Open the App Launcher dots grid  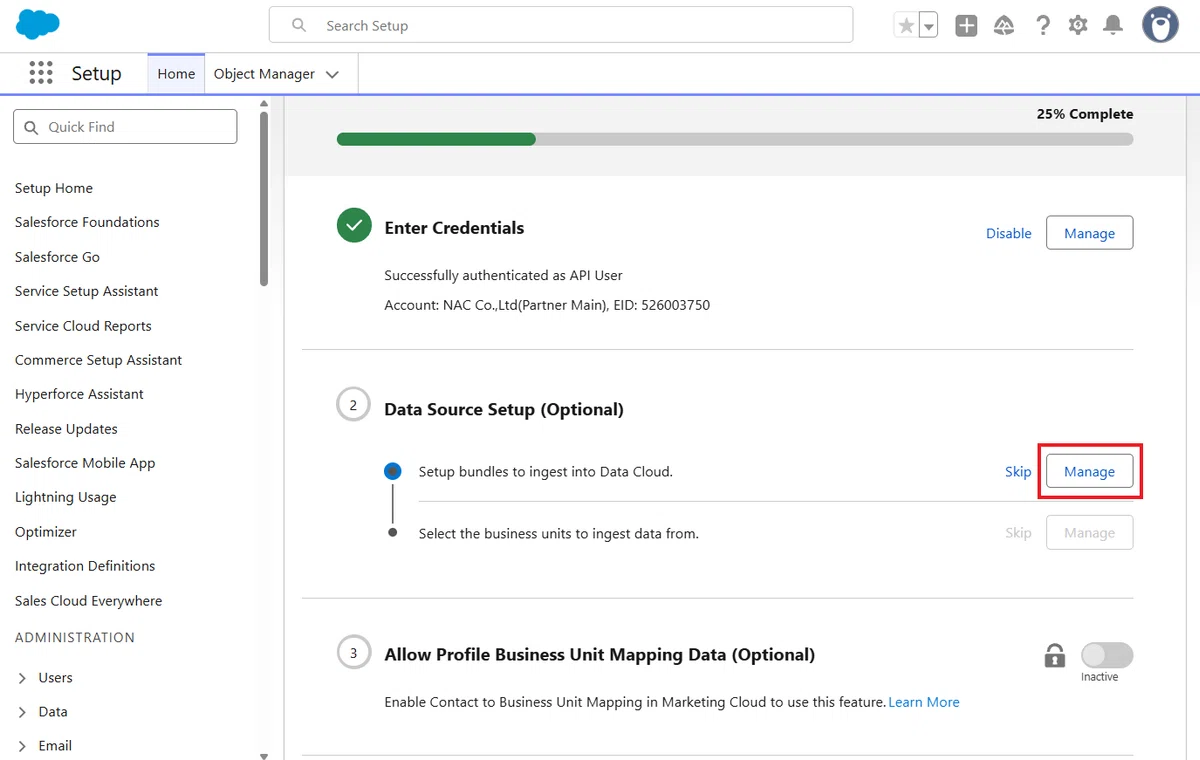41,73
